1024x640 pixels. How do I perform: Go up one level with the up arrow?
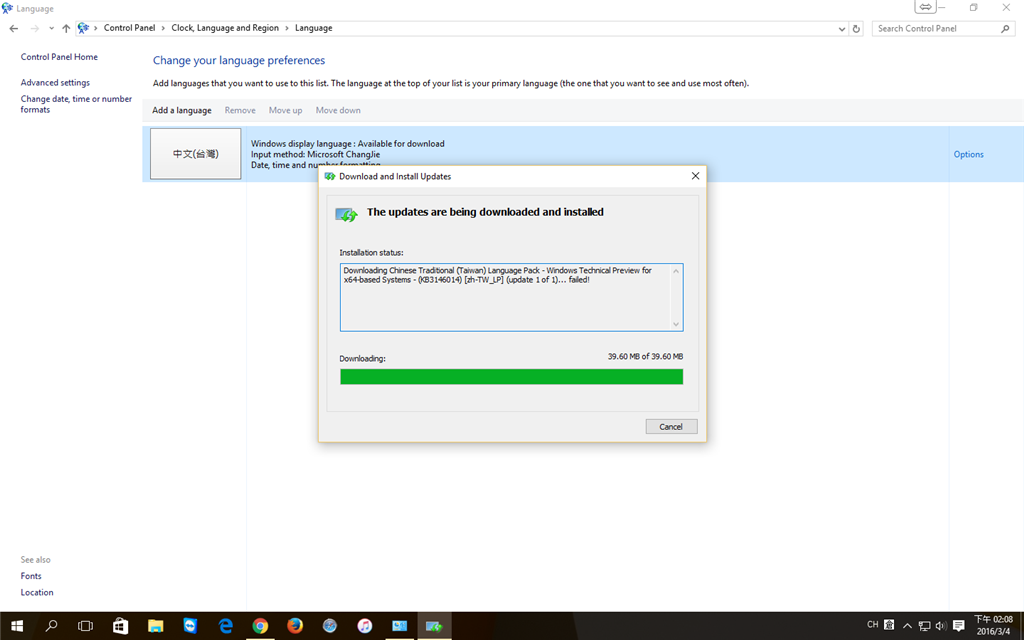pos(66,28)
